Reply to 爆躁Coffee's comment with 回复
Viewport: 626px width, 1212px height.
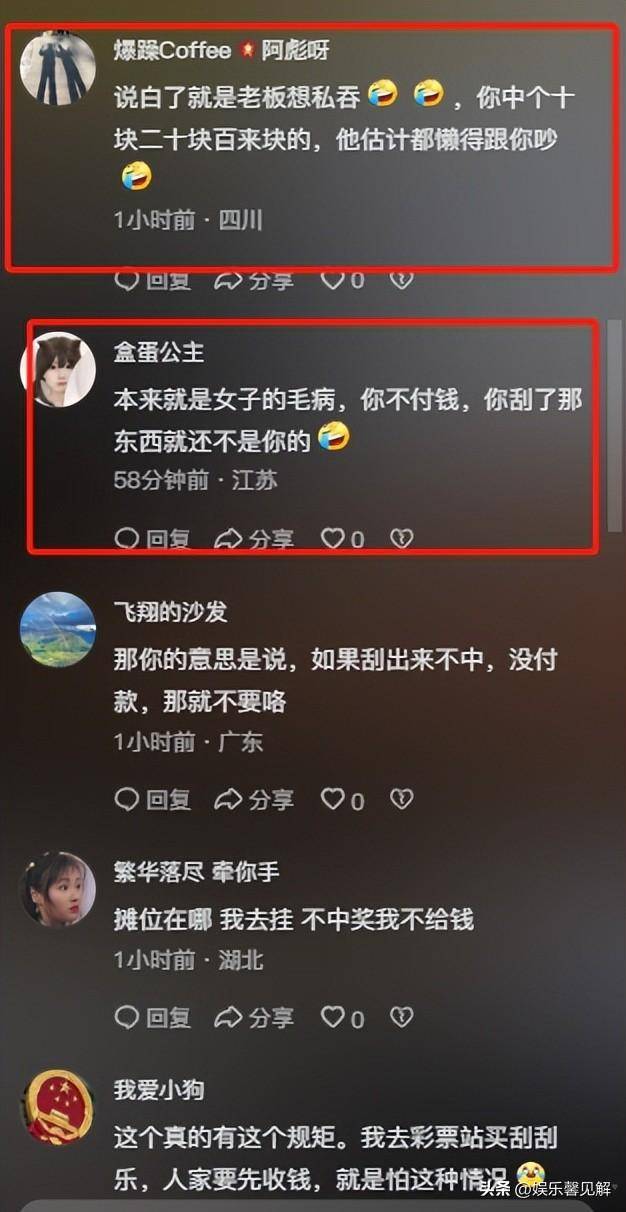pyautogui.click(x=152, y=280)
